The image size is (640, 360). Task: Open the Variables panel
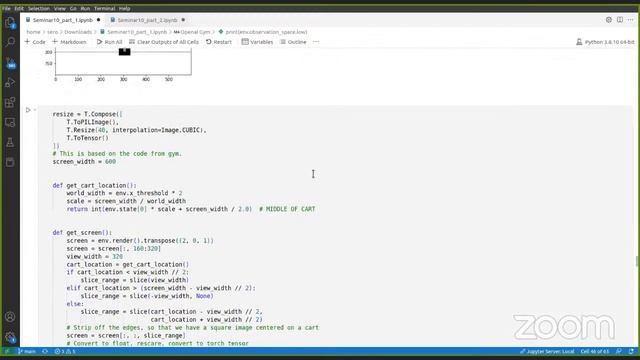(257, 42)
